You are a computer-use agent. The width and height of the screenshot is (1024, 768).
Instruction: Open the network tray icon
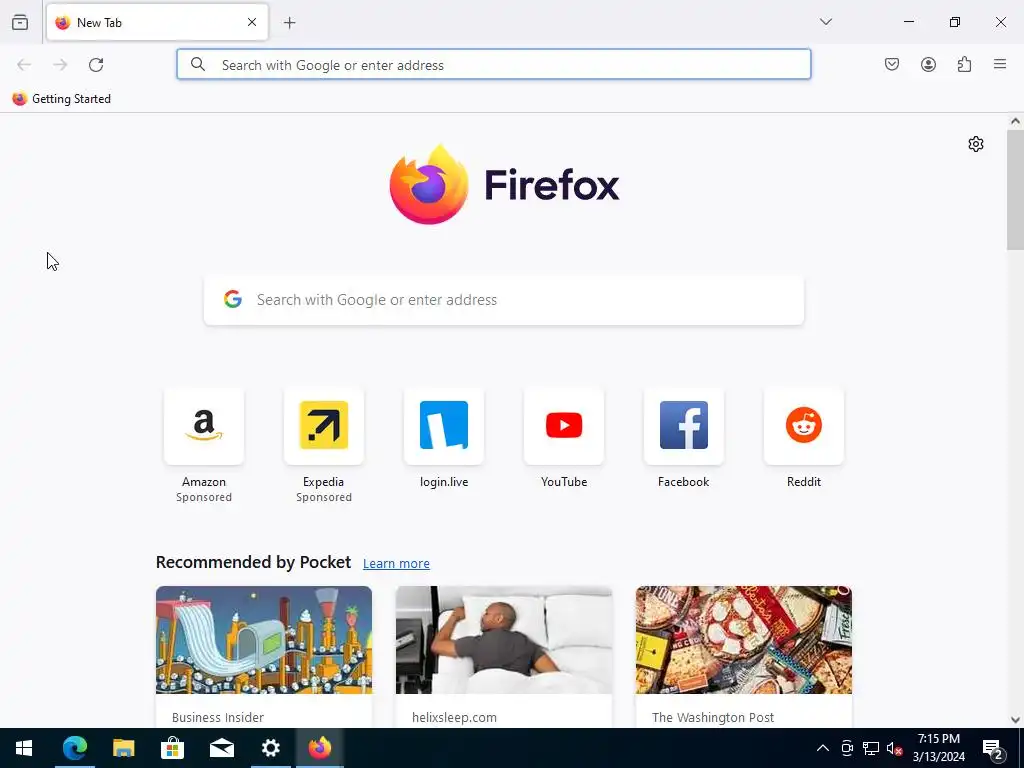[871, 748]
